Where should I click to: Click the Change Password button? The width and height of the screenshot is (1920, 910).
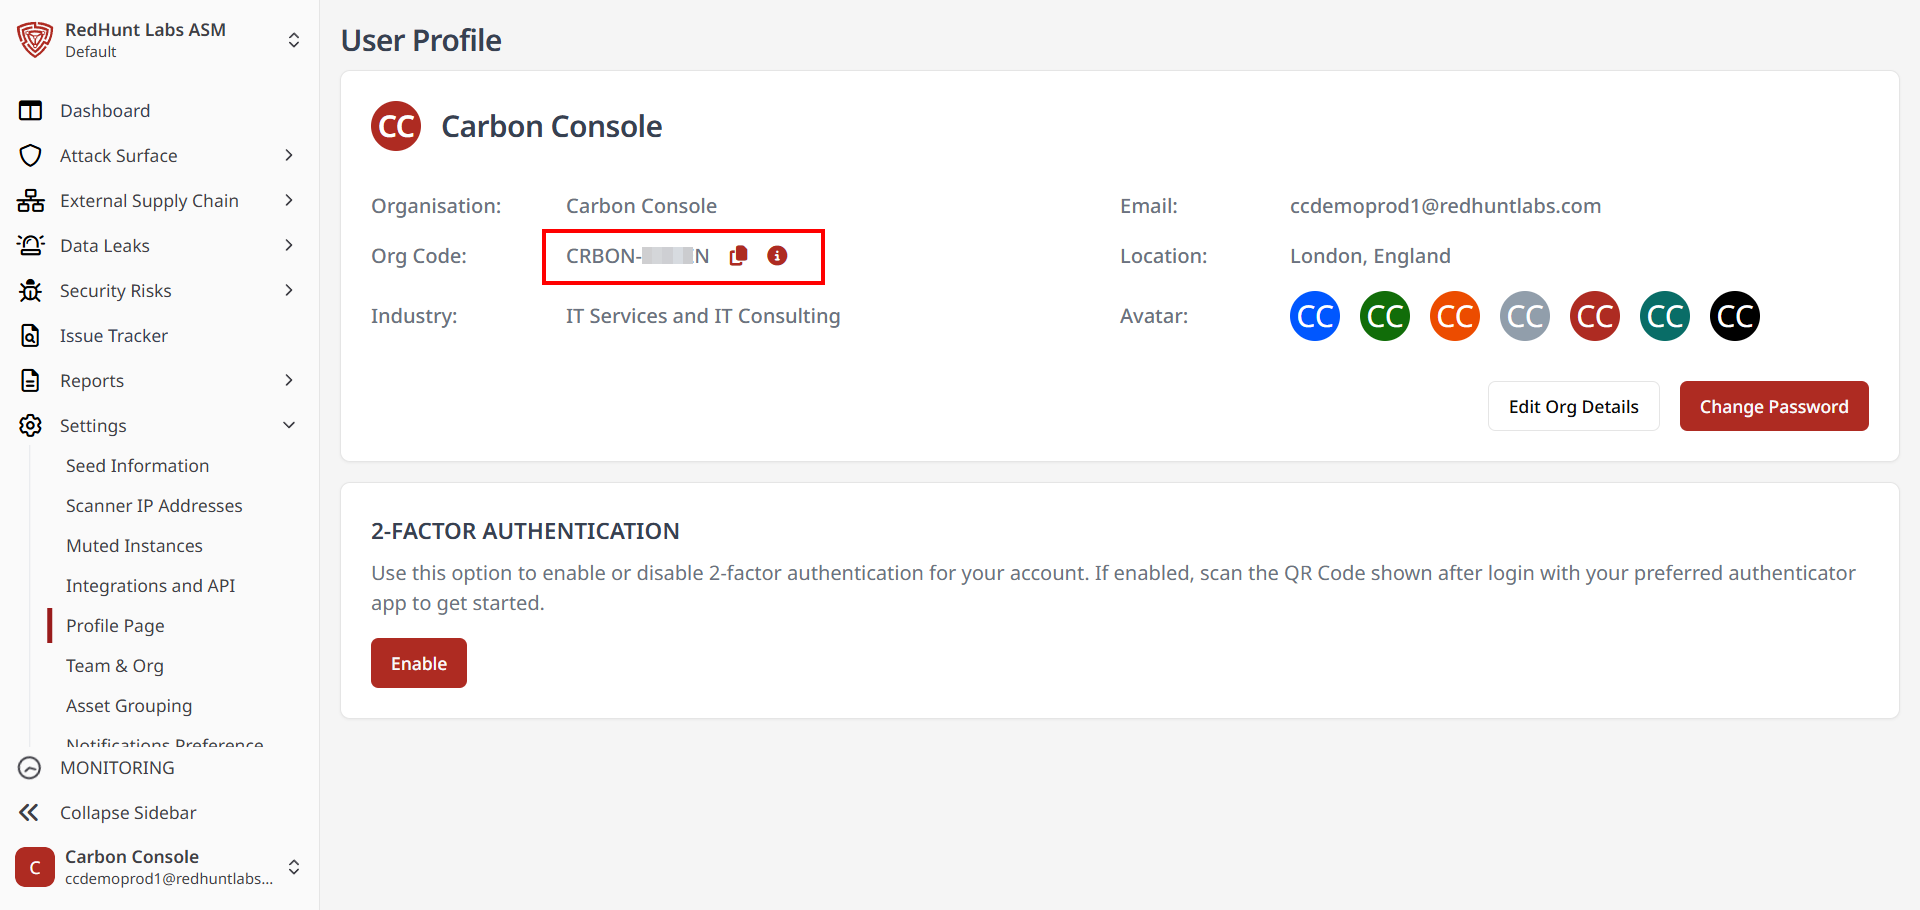[x=1774, y=406]
